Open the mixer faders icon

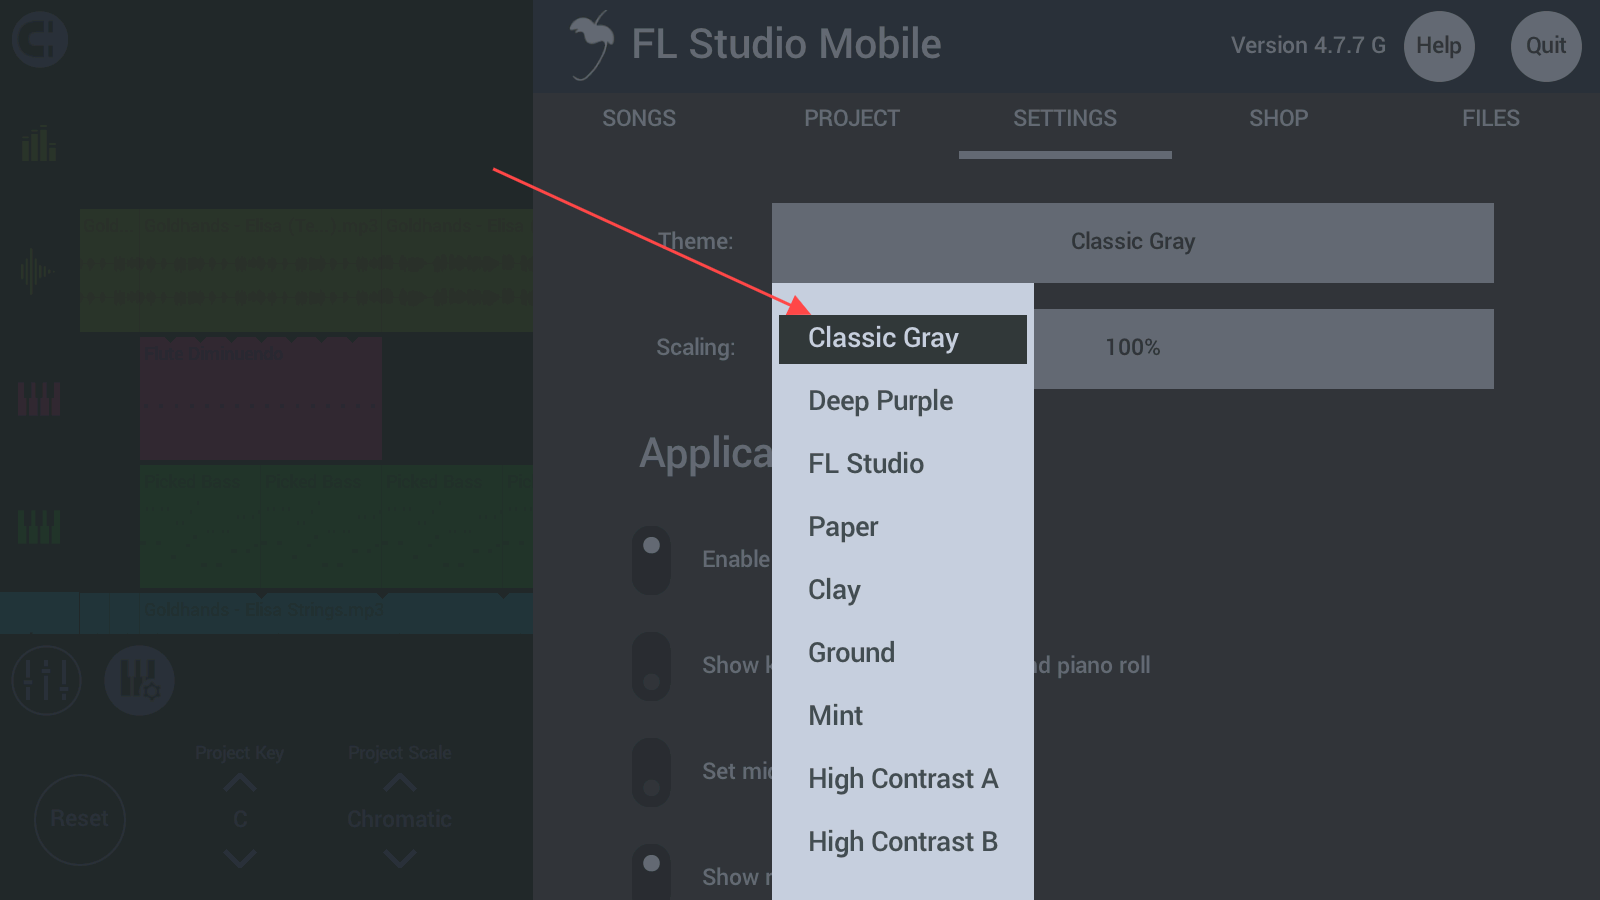coord(46,680)
